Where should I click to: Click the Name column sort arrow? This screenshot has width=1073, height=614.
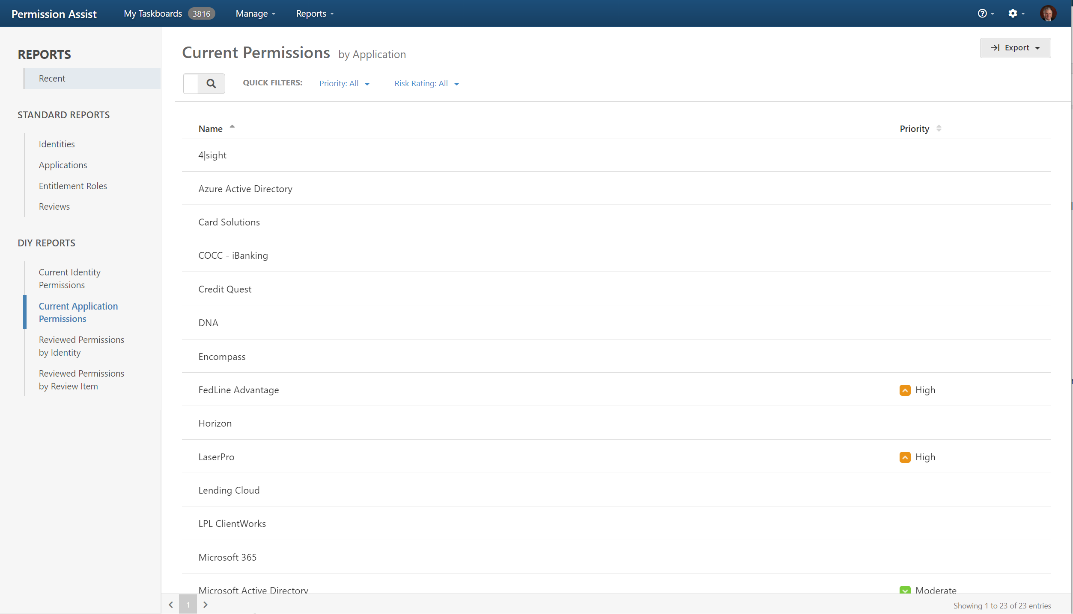(x=232, y=128)
